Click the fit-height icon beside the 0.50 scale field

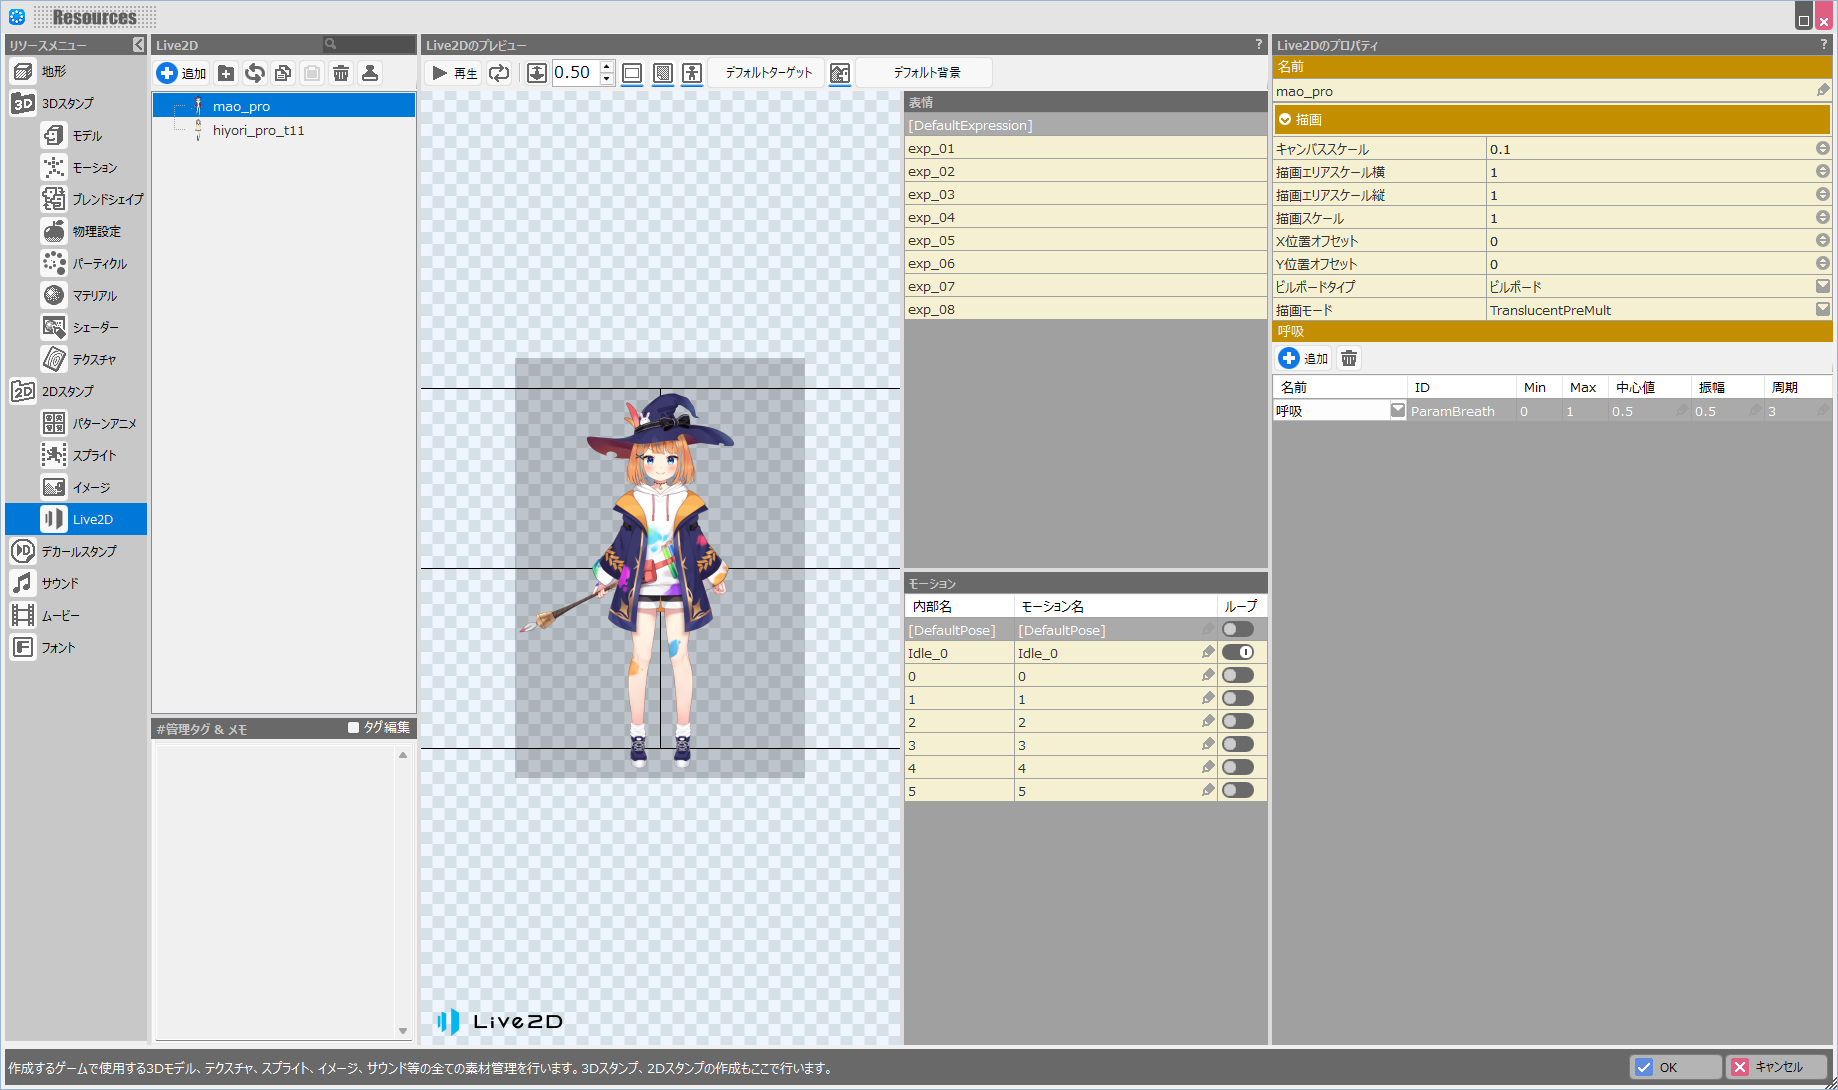pos(537,73)
